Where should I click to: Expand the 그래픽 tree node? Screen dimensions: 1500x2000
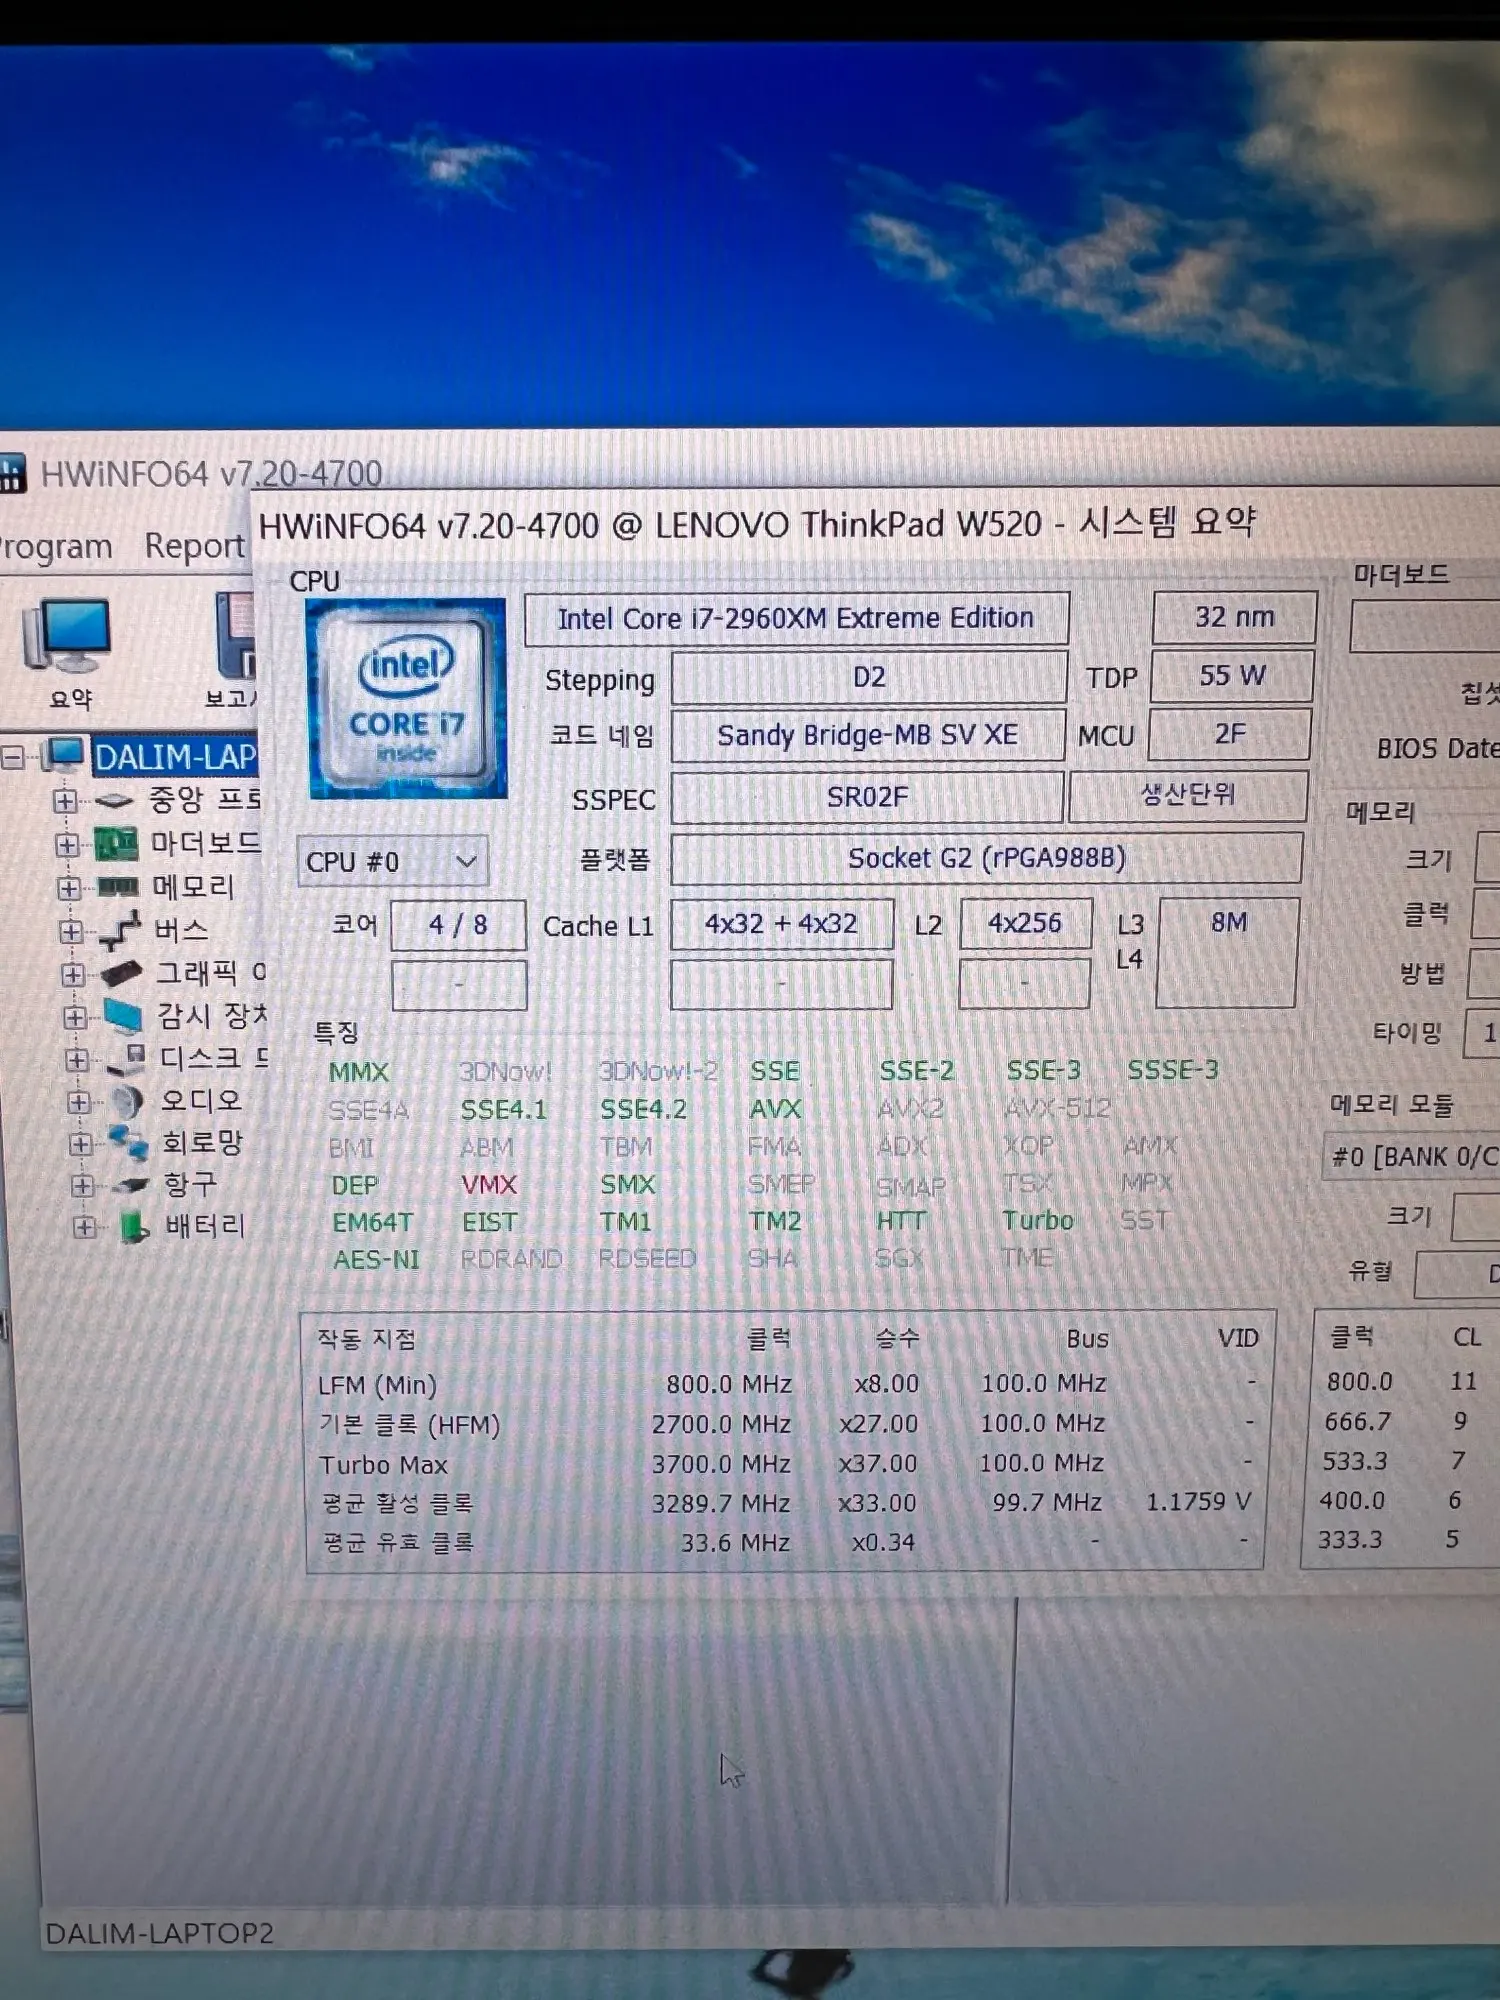pyautogui.click(x=73, y=974)
